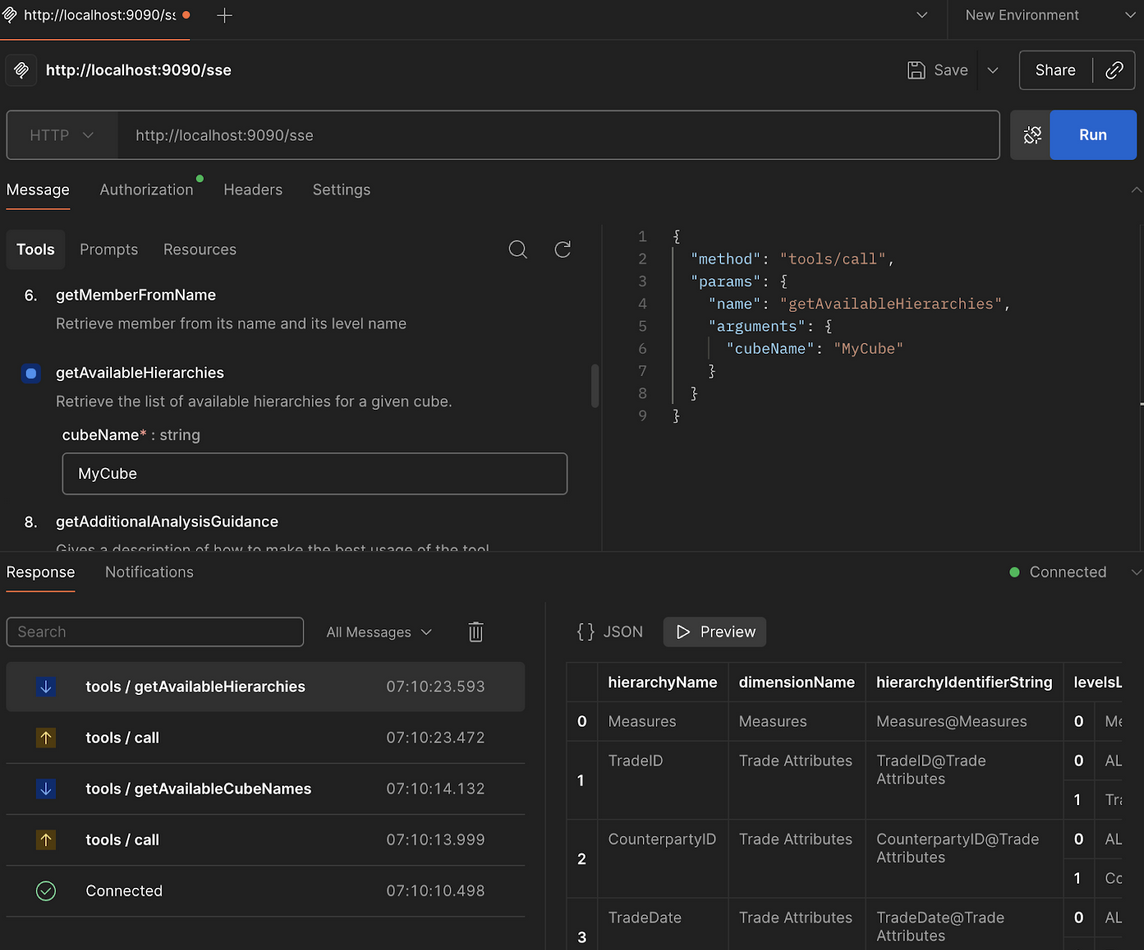This screenshot has width=1144, height=950.
Task: Open the HTTP protocol dropdown
Action: point(62,135)
